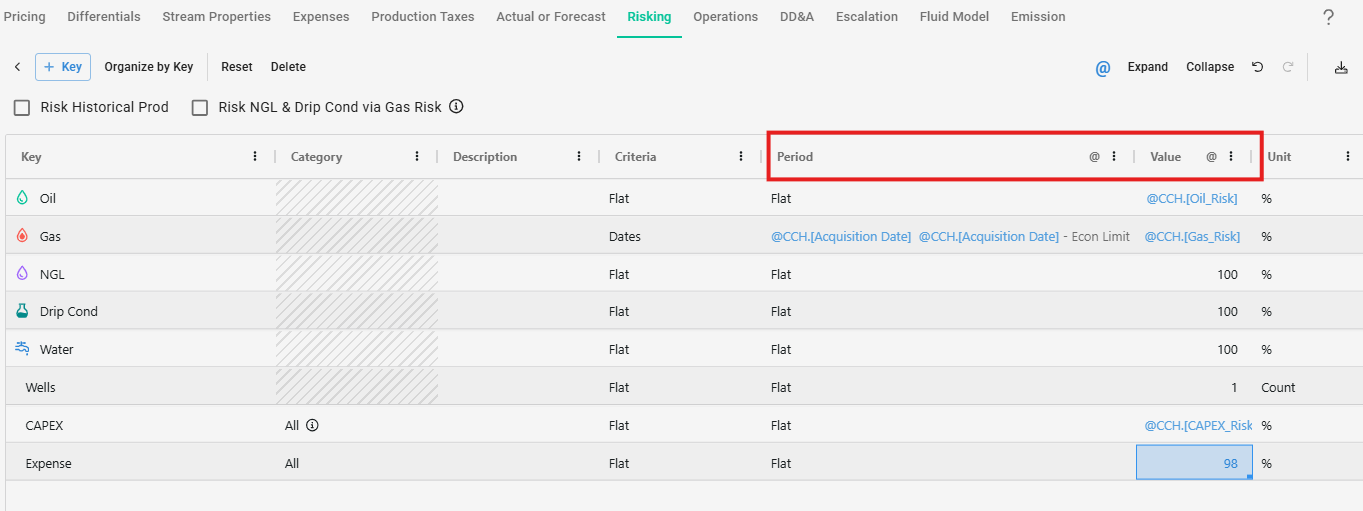Open the Criteria column options menu
1363x511 pixels.
pos(741,156)
